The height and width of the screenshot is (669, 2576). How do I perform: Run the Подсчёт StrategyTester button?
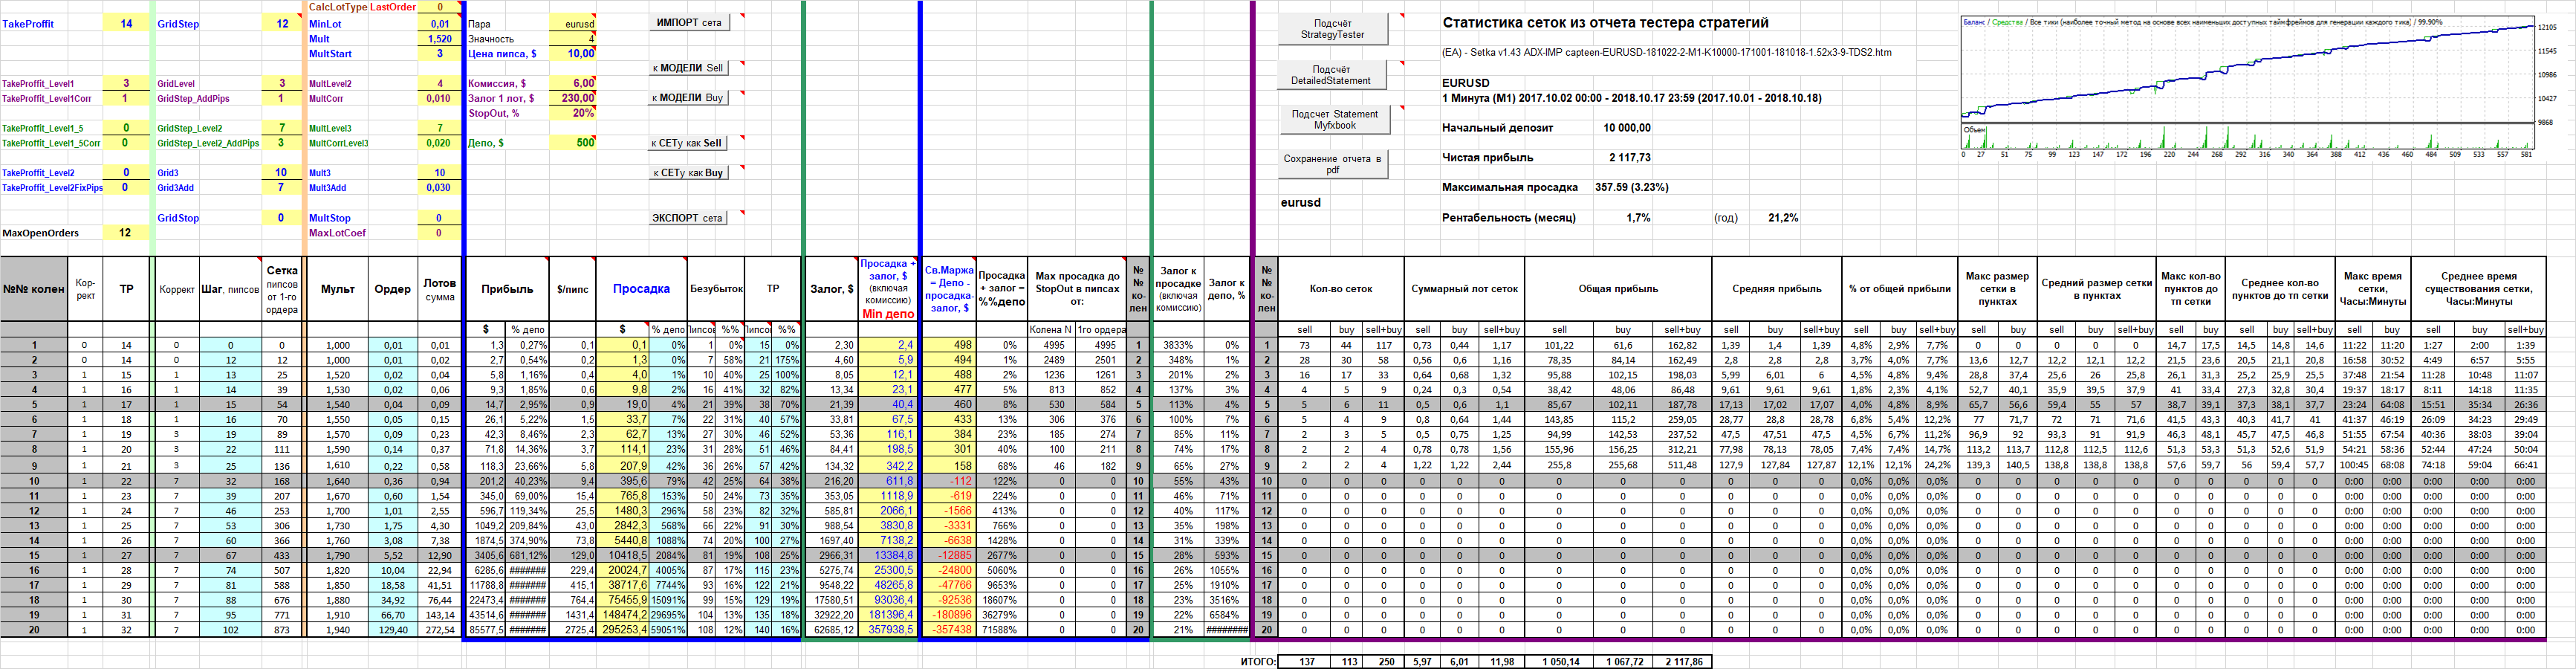click(1332, 29)
